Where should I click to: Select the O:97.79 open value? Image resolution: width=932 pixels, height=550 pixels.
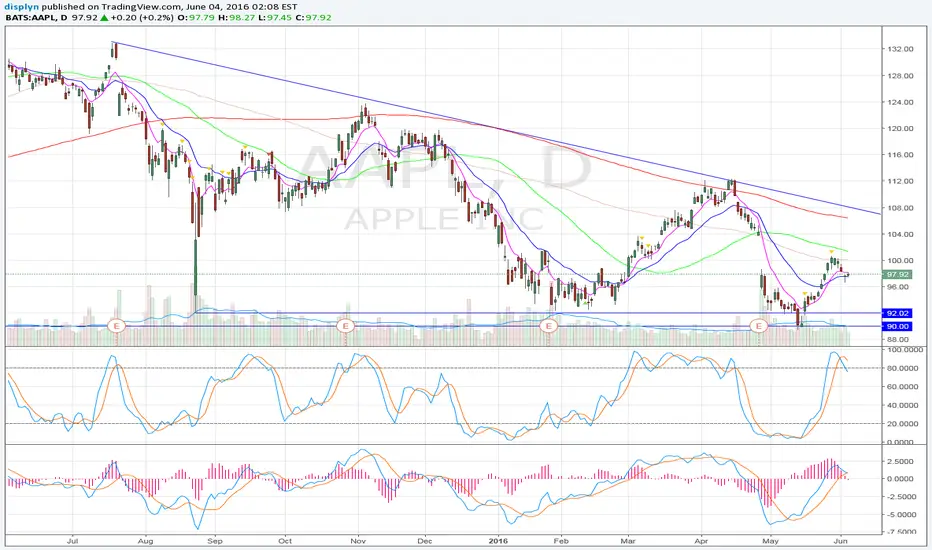pyautogui.click(x=196, y=18)
